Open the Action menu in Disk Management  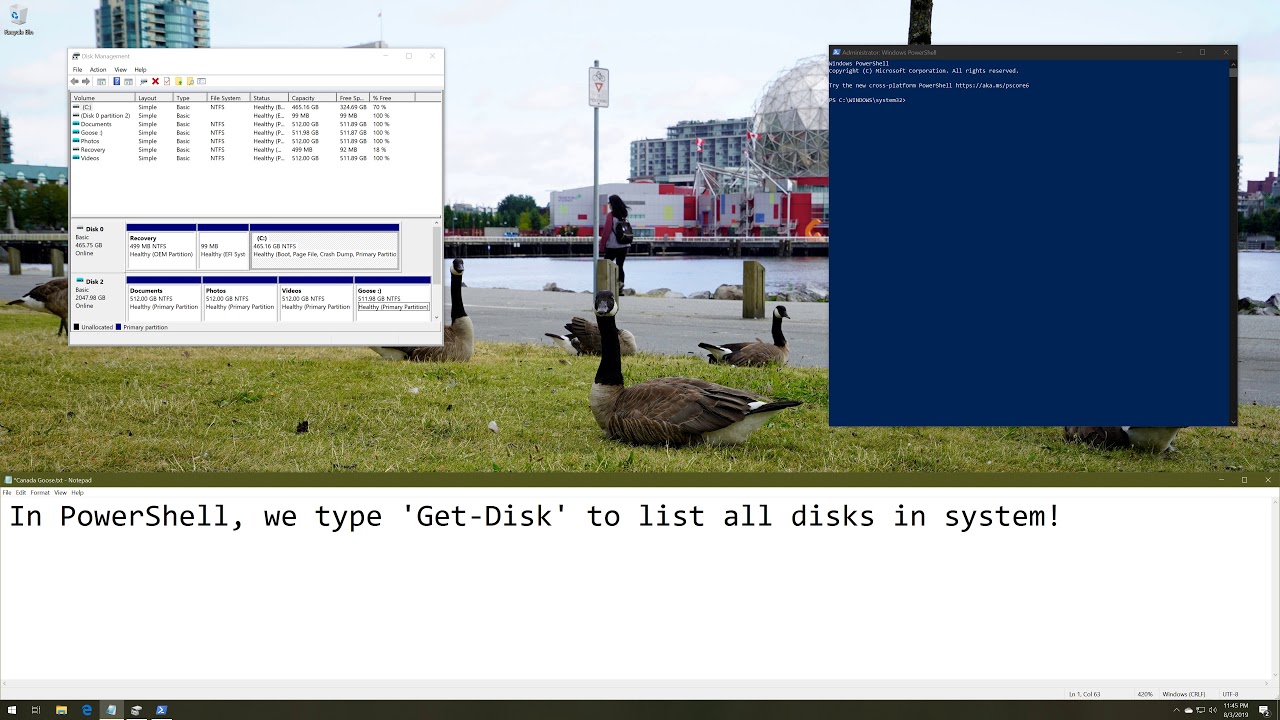coord(98,70)
